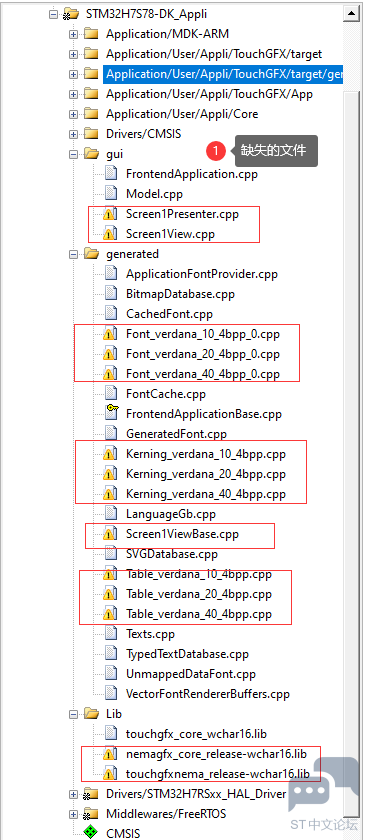
Task: Click the Lib open-folder icon
Action: (x=91, y=714)
